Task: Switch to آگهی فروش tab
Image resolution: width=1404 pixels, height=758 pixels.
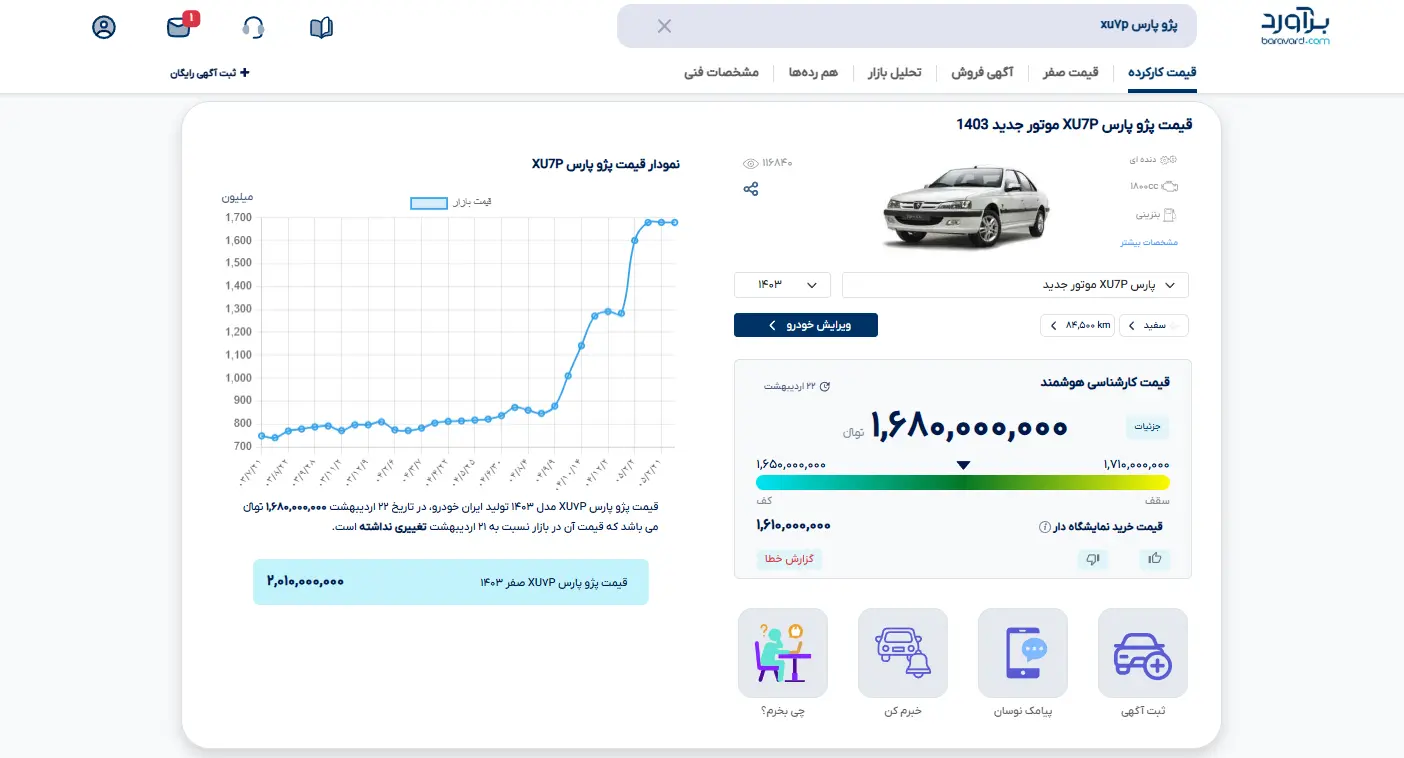Action: (x=982, y=73)
